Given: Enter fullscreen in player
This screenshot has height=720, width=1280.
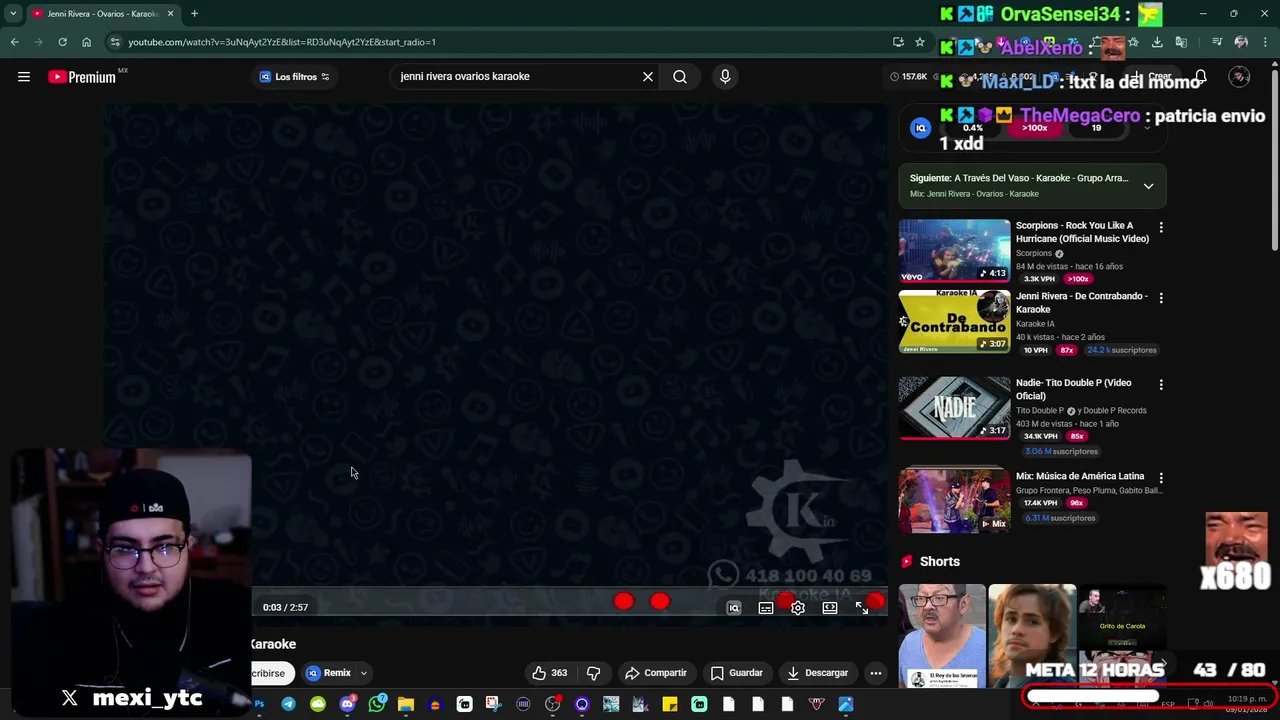Looking at the screenshot, I should [862, 608].
